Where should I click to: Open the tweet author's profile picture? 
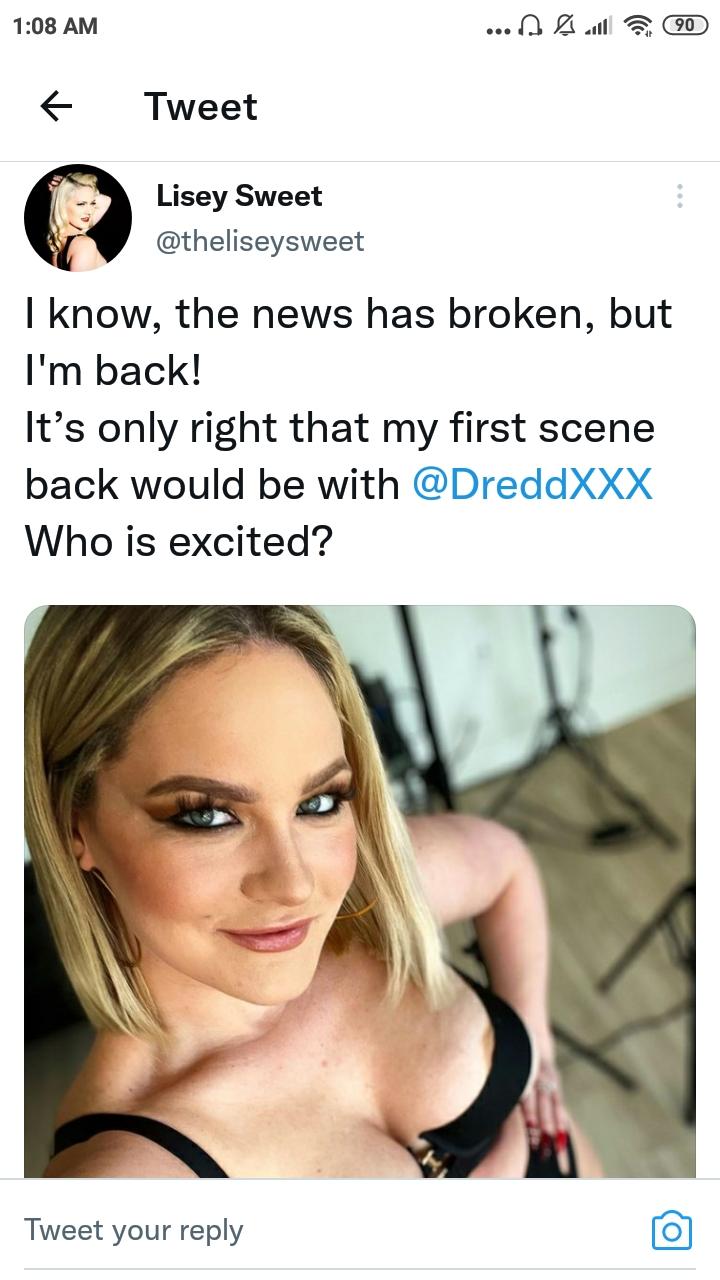click(78, 218)
